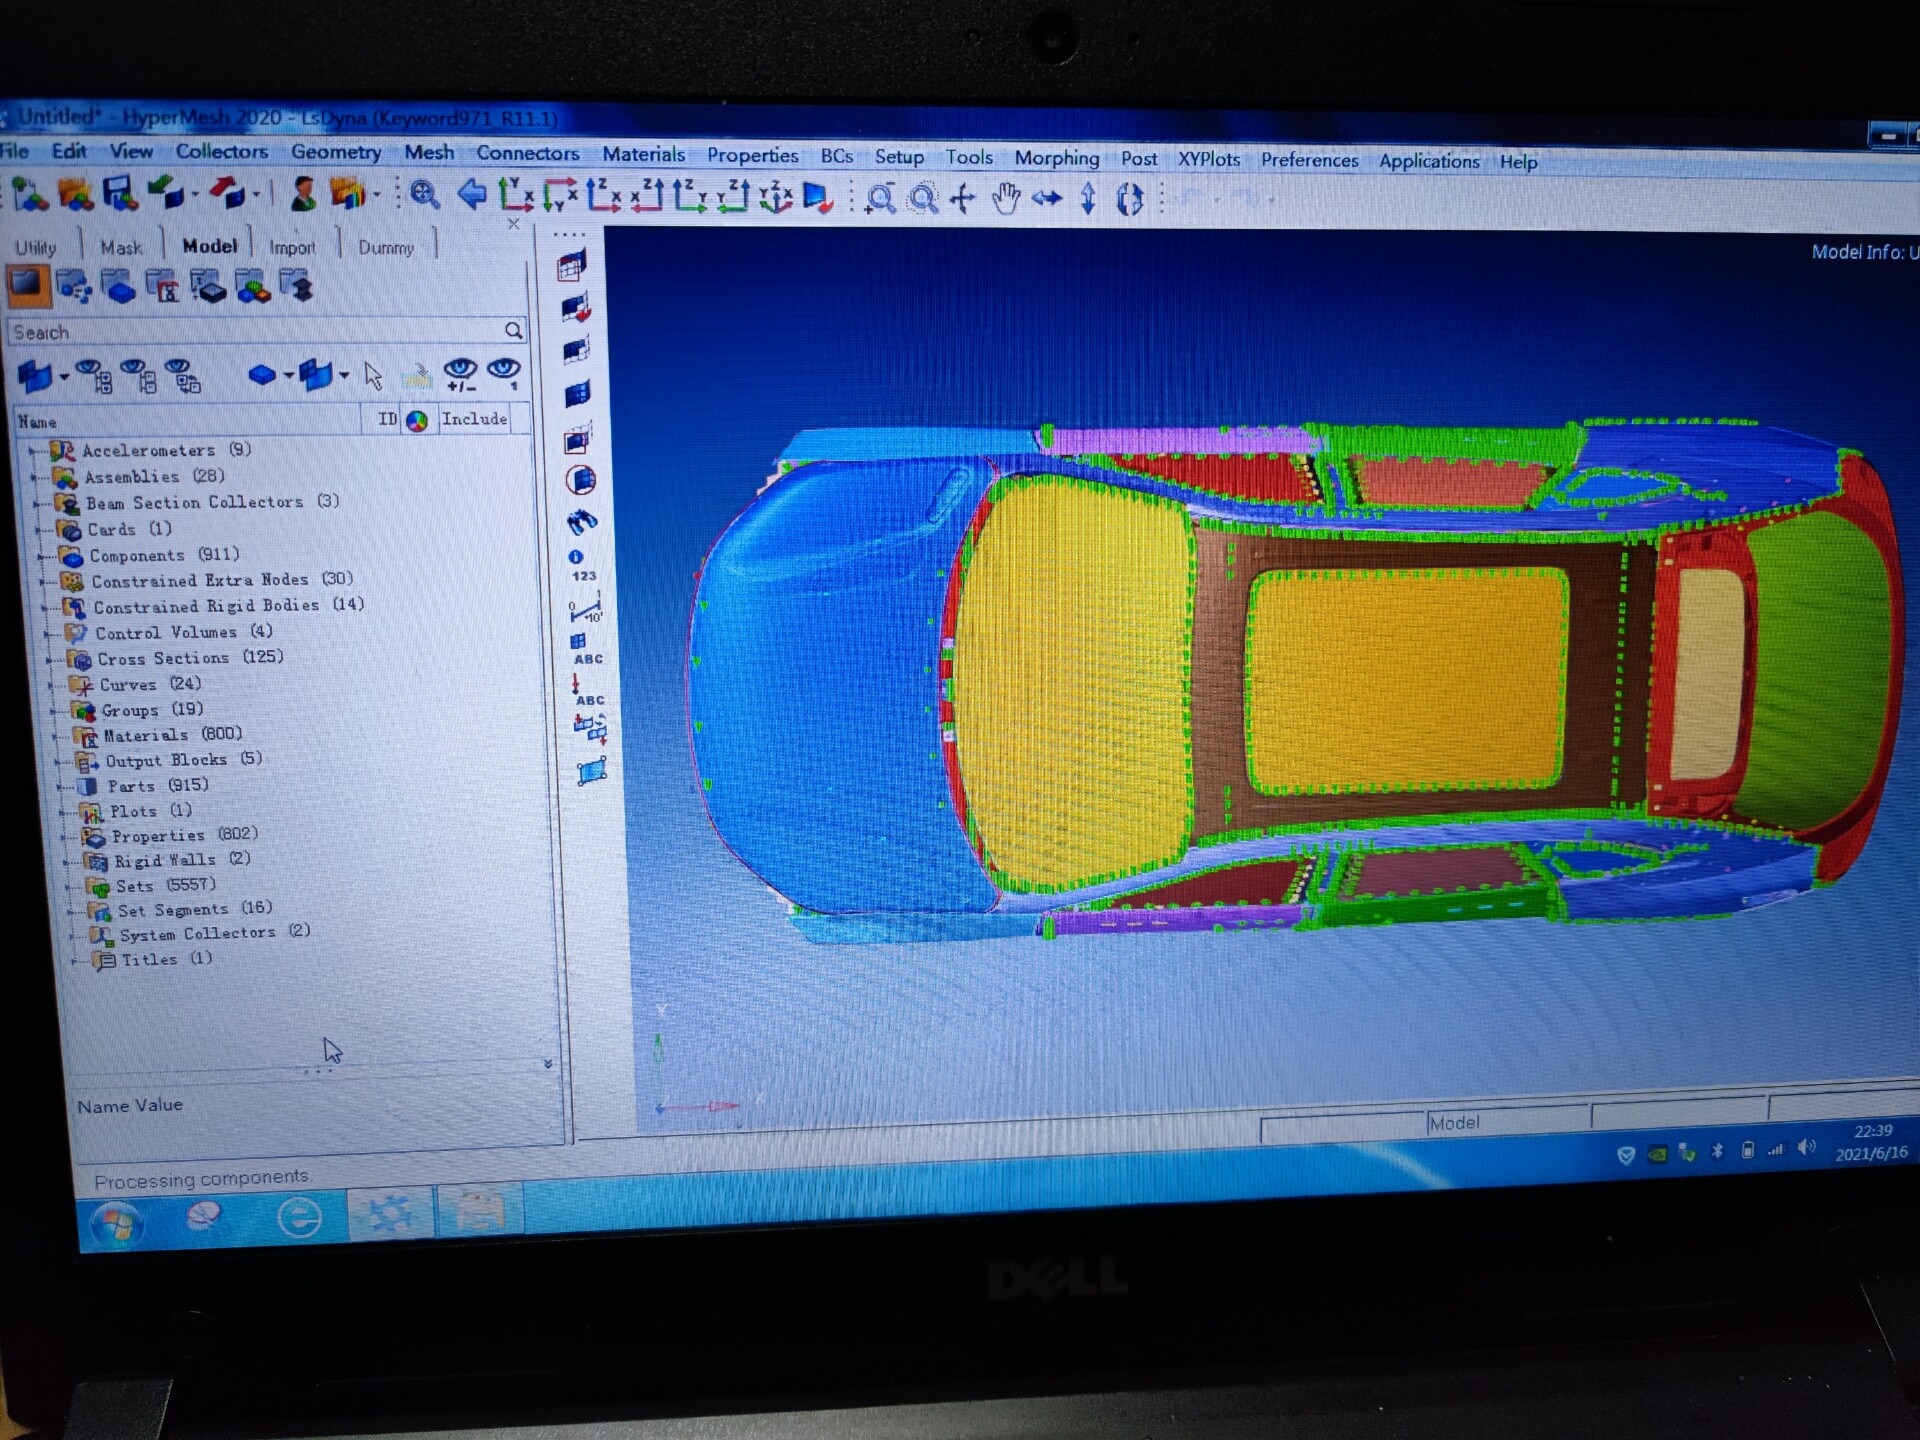The width and height of the screenshot is (1920, 1440).
Task: Toggle the display all eye tree icon
Action: 93,376
